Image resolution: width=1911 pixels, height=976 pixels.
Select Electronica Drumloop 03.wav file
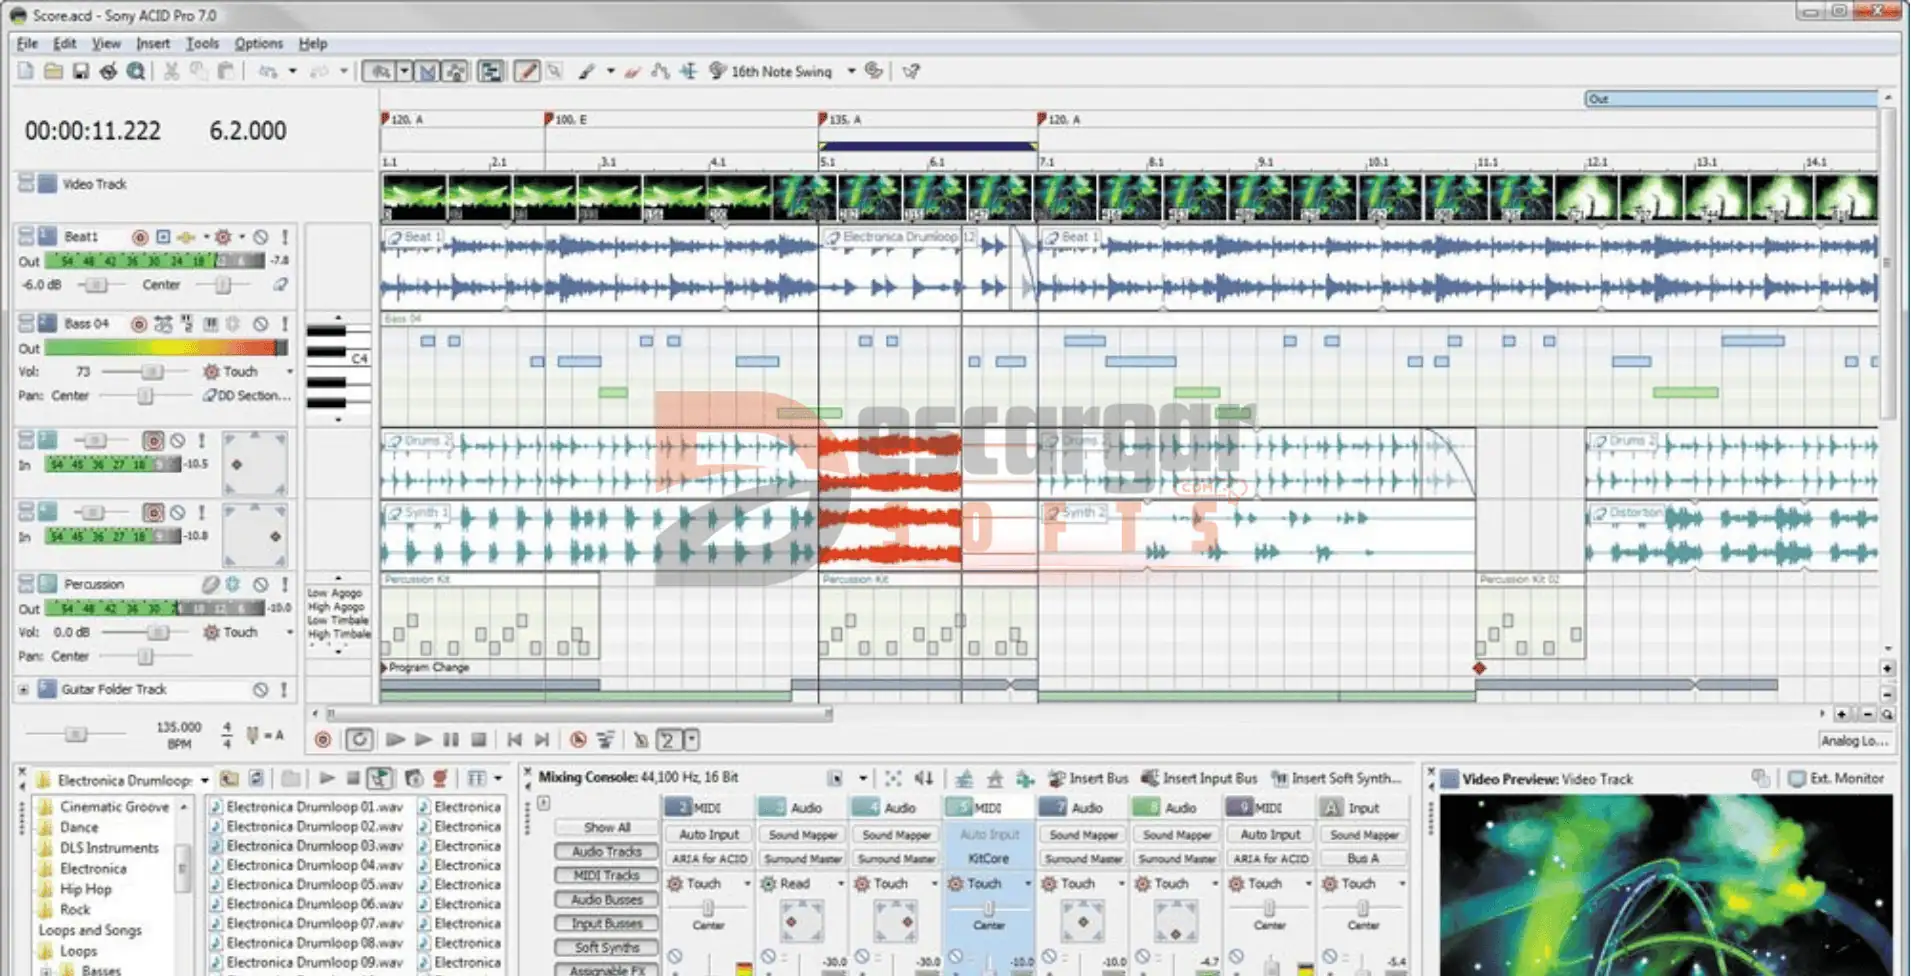306,846
